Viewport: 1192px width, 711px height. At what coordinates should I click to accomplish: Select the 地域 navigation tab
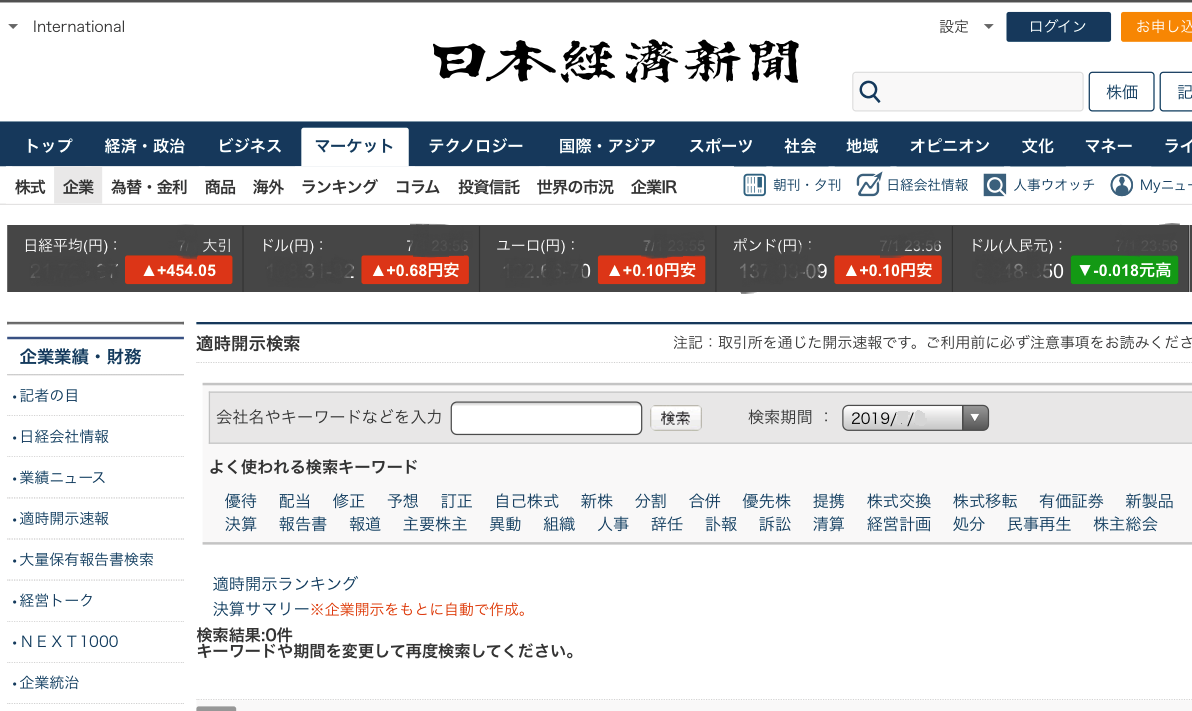tap(862, 146)
